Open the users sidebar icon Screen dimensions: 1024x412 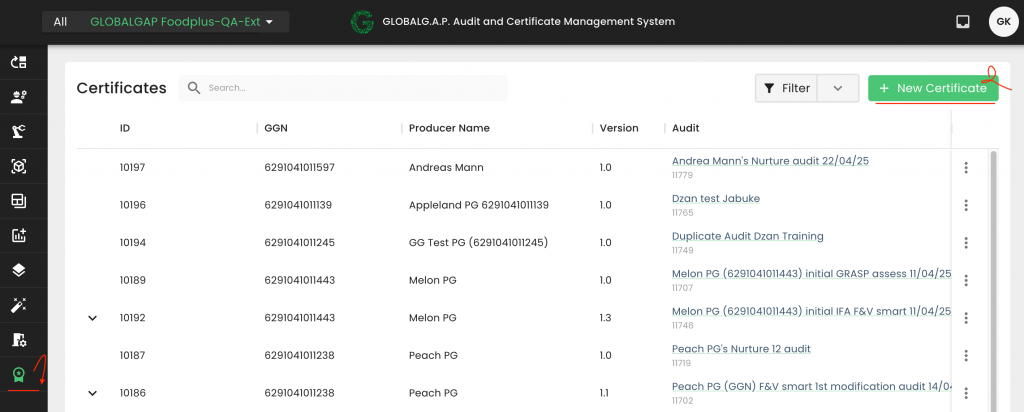pos(18,97)
